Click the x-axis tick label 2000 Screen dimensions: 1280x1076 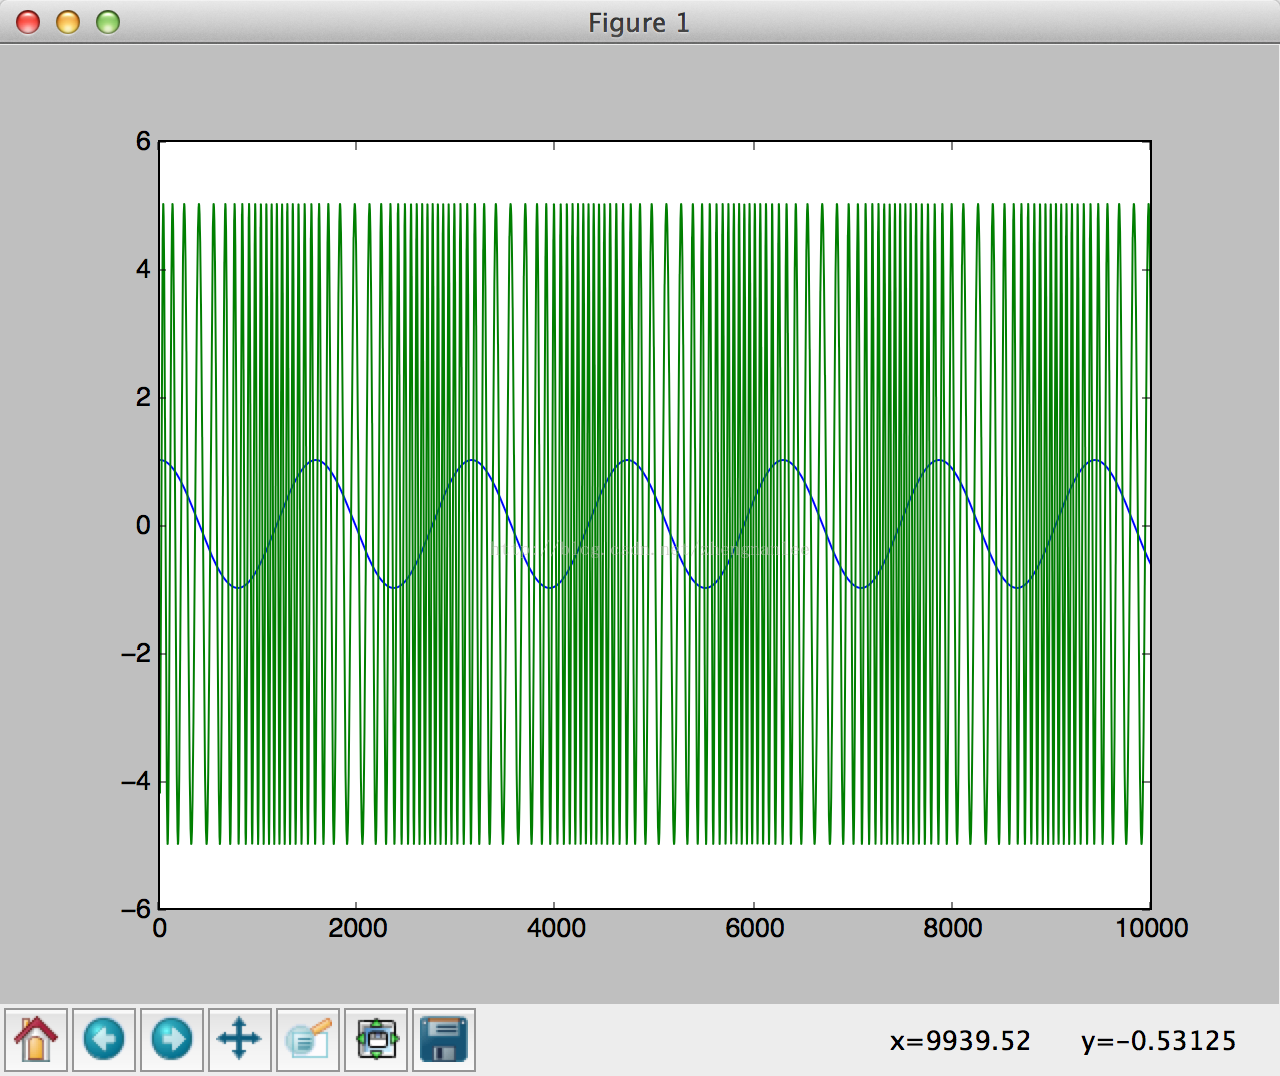point(357,928)
